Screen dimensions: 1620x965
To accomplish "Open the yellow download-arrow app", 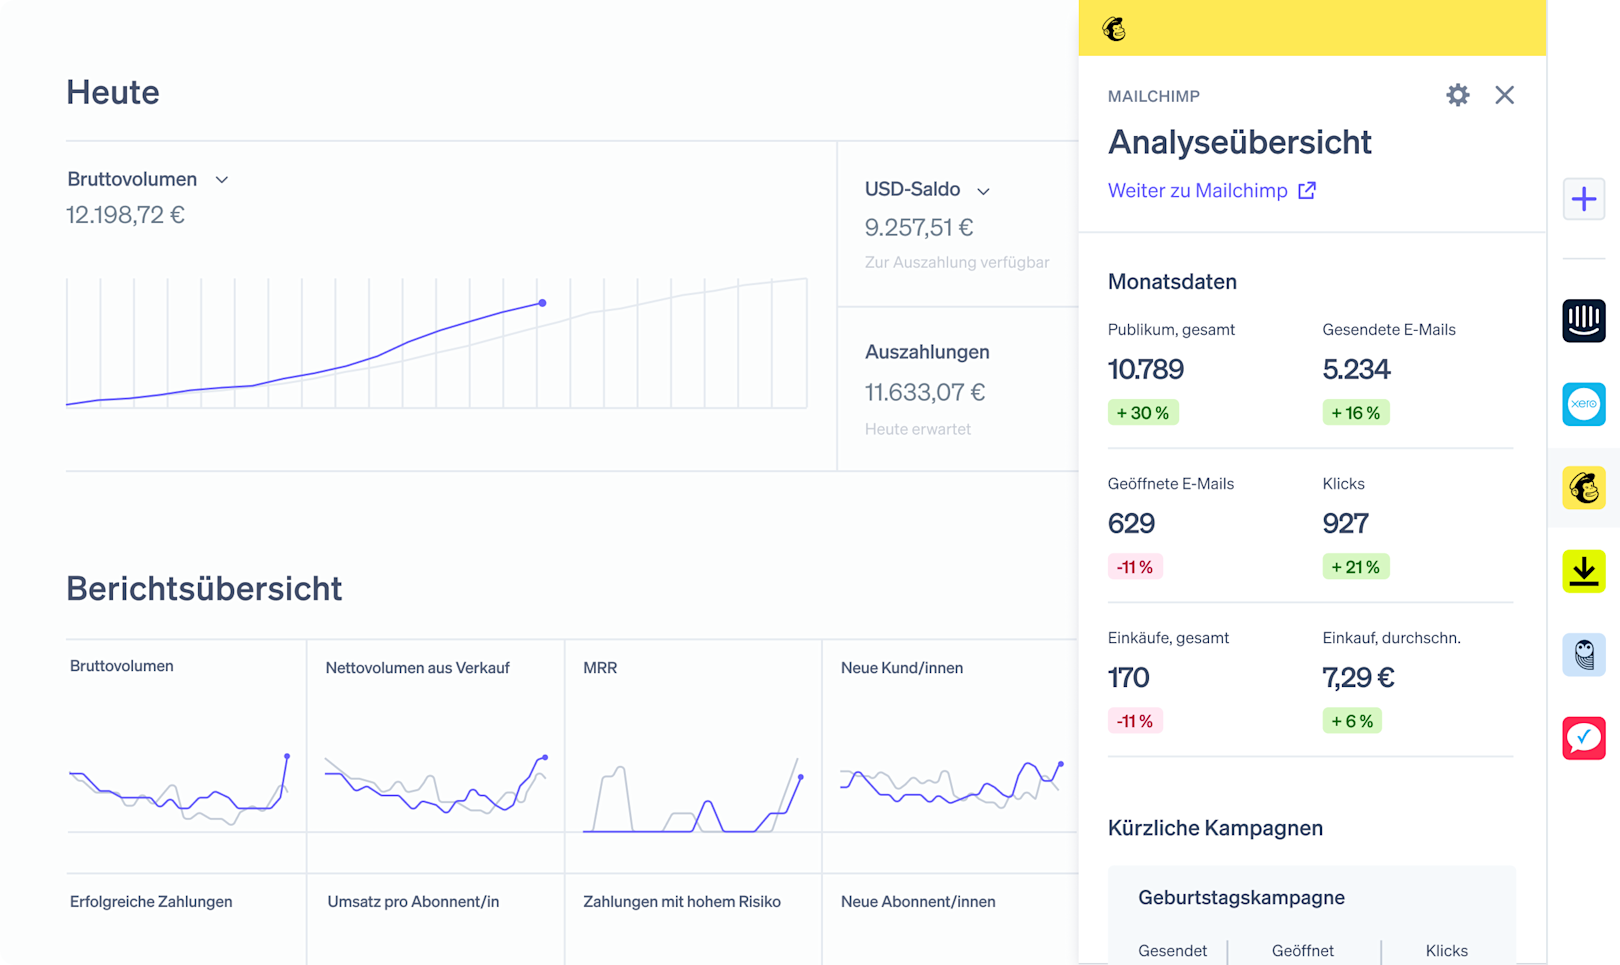I will [1584, 571].
